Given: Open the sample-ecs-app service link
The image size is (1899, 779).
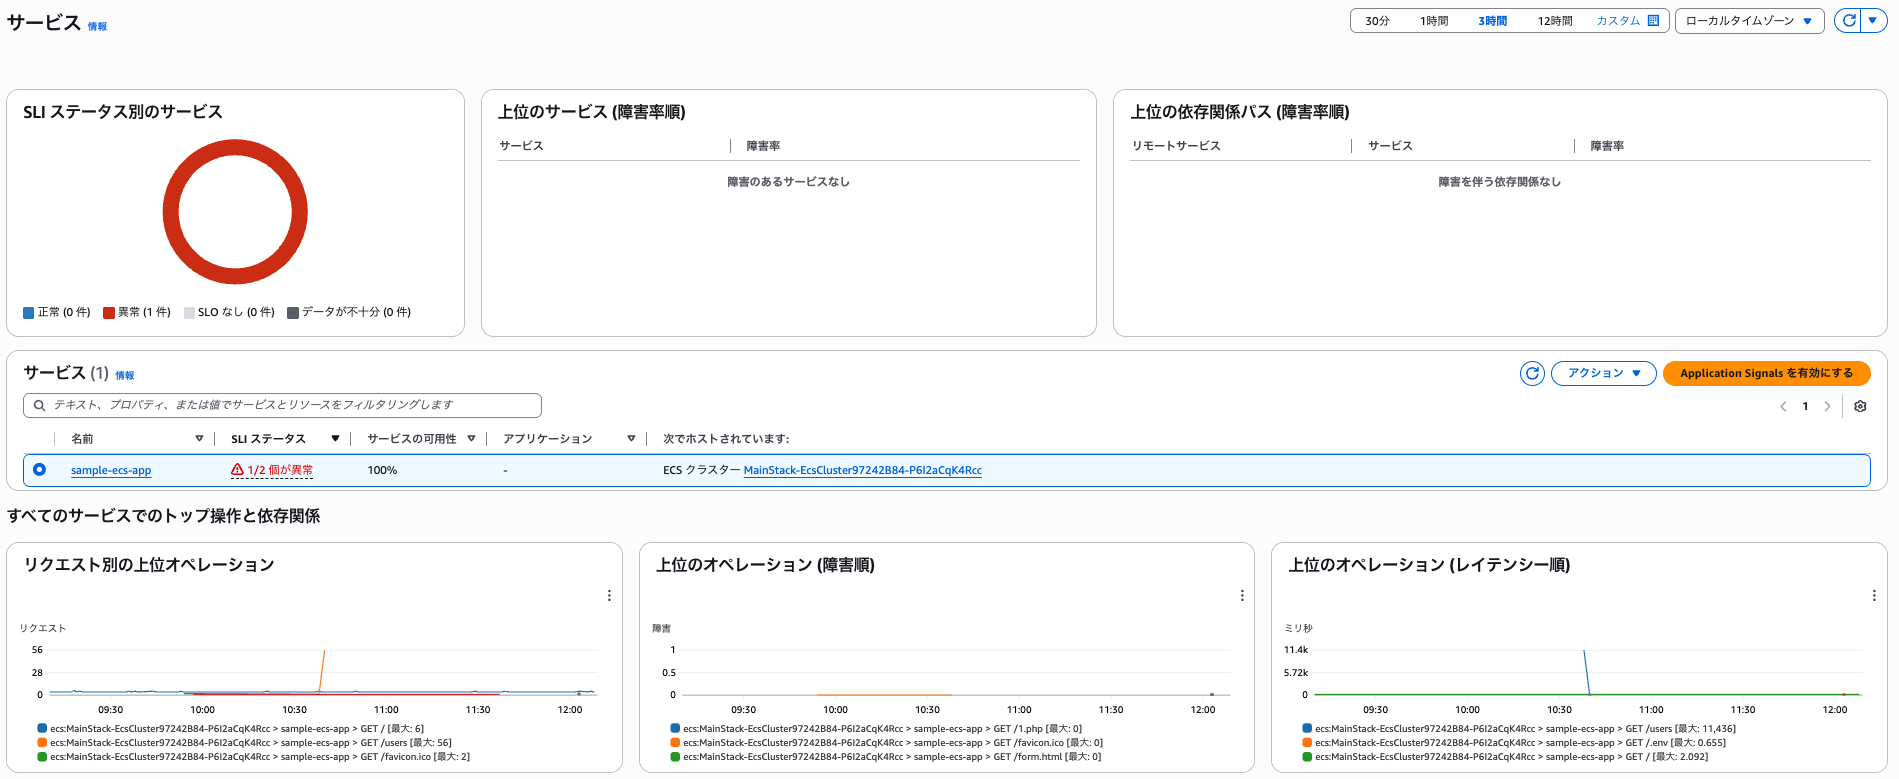Looking at the screenshot, I should coord(111,470).
